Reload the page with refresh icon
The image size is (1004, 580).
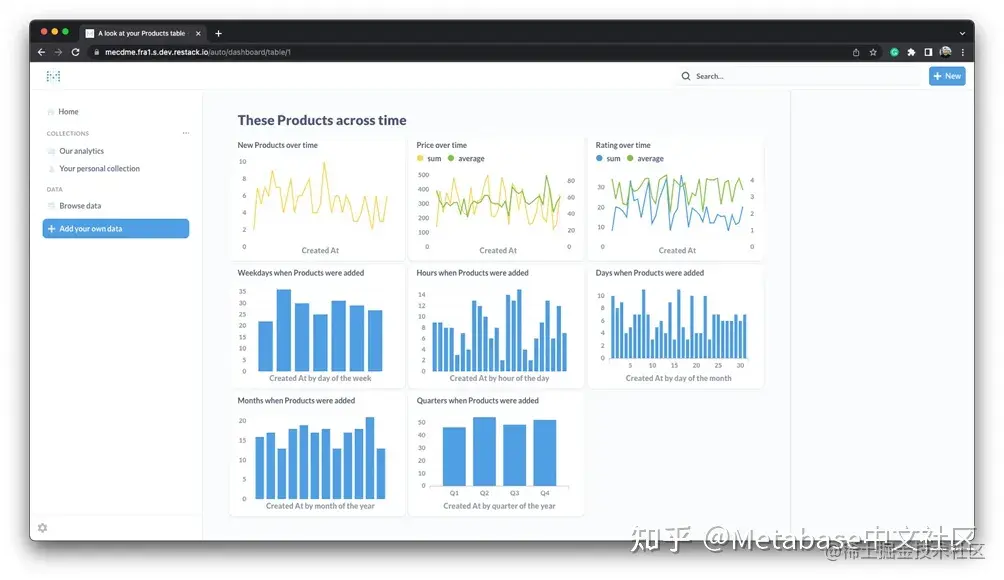pyautogui.click(x=76, y=52)
